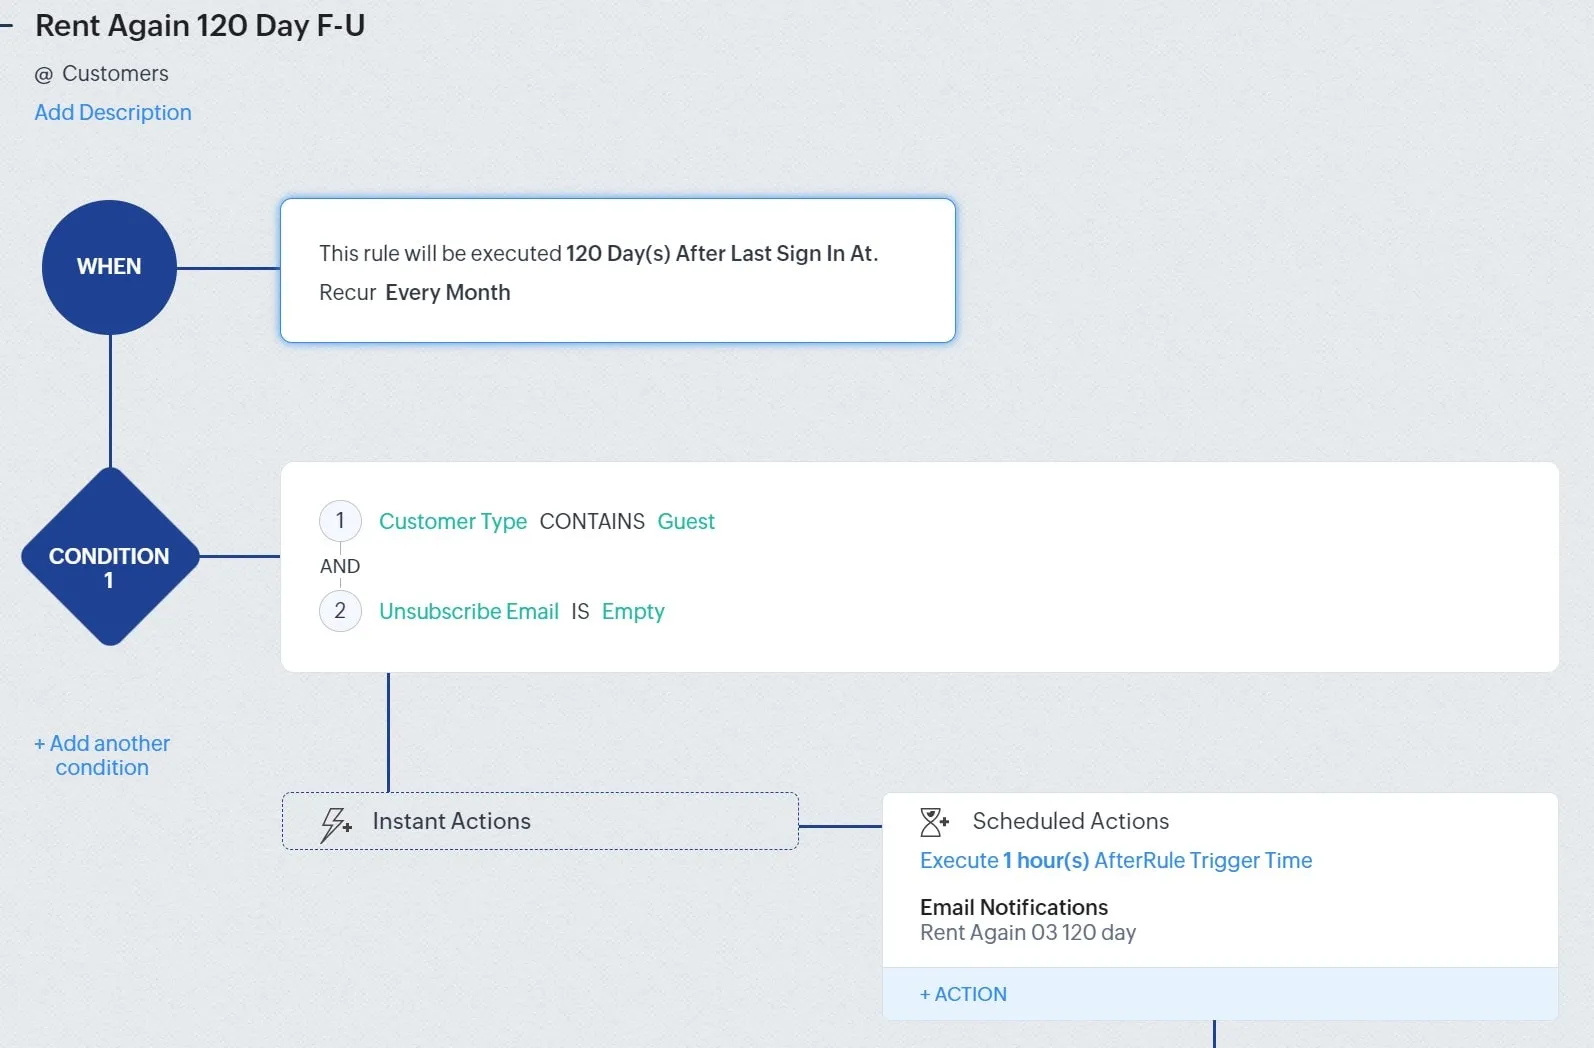Click the + ACTION button
Screen dimensions: 1594x1048
coord(963,994)
